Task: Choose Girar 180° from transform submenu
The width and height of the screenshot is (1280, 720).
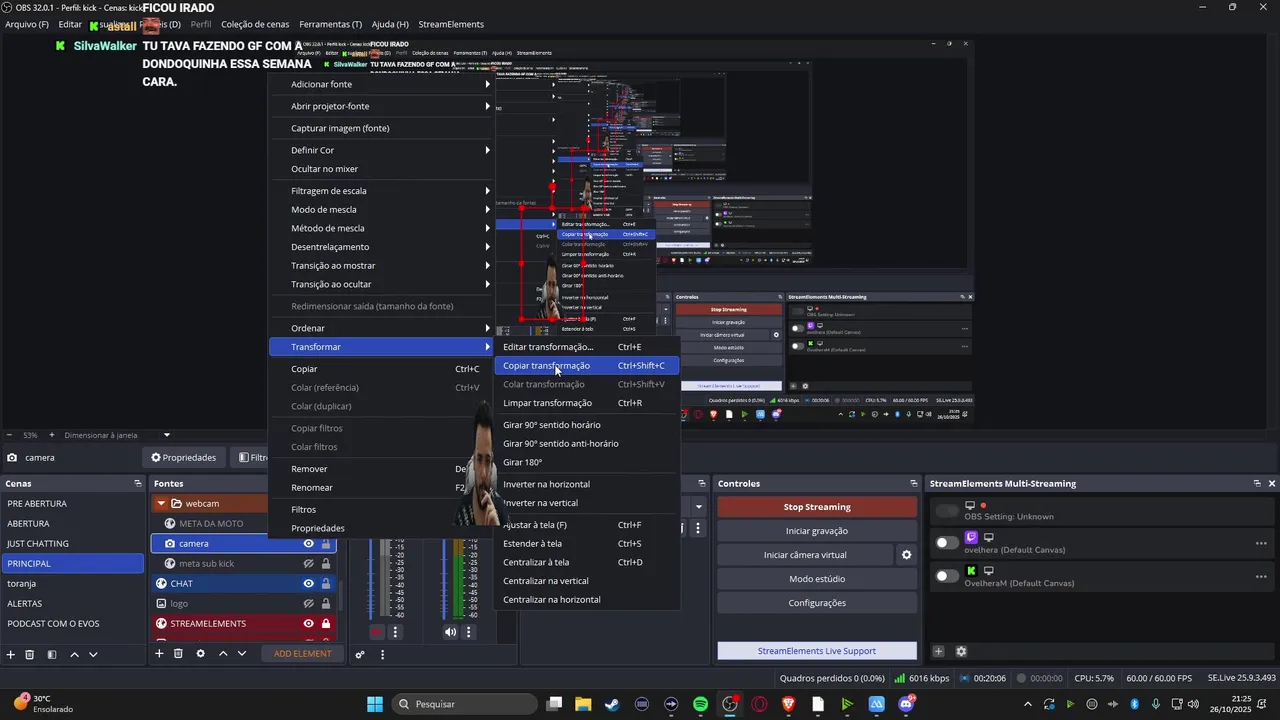Action: (586, 462)
